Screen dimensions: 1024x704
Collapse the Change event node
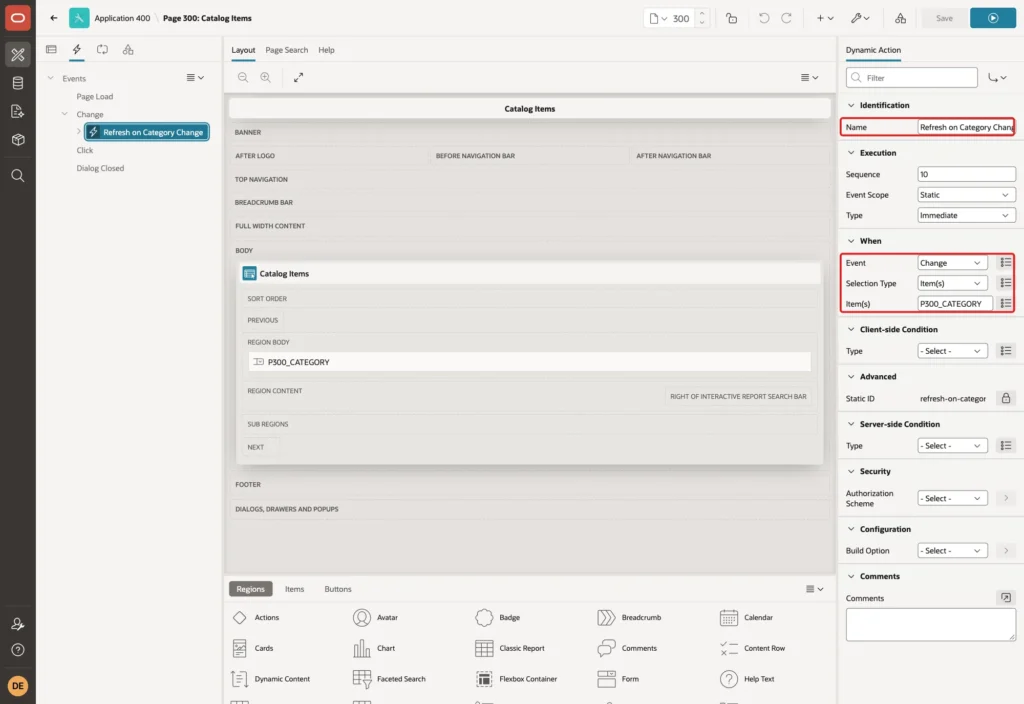[x=65, y=114]
